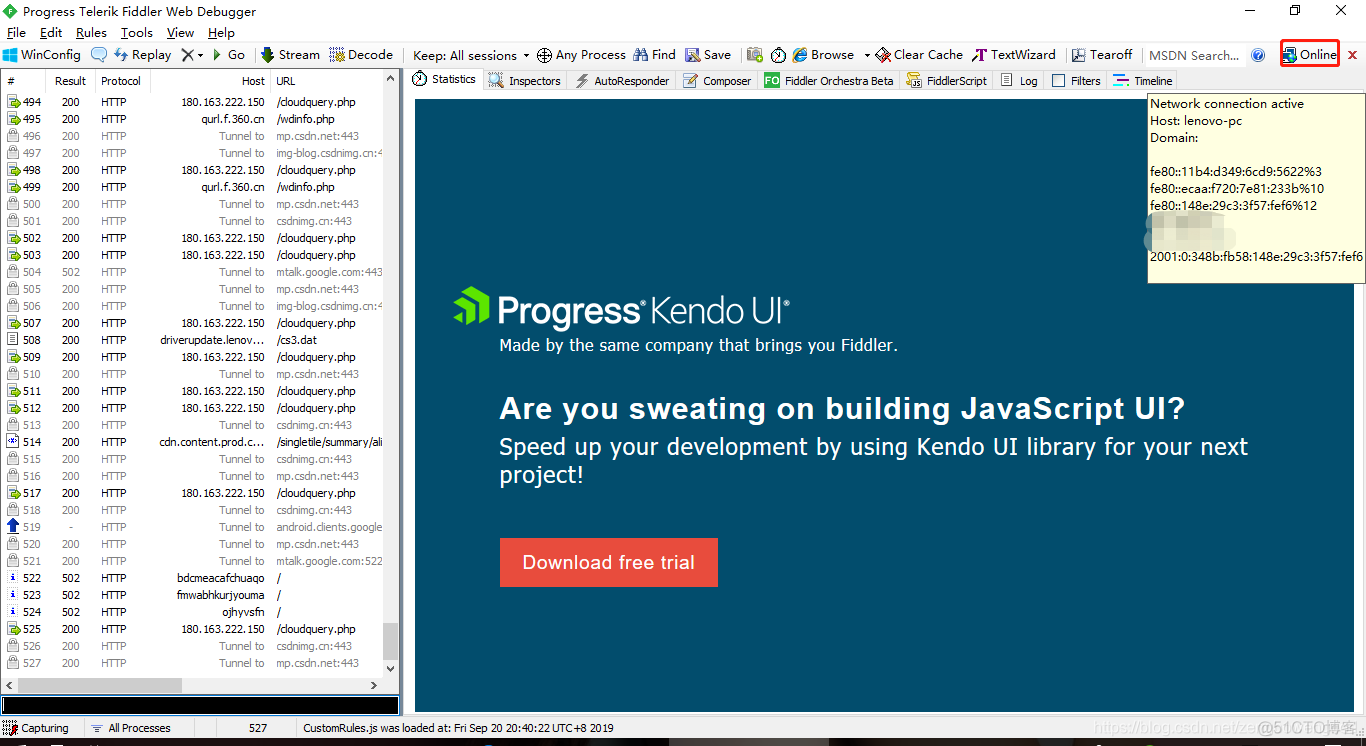
Task: Click the Any Process target picker
Action: [x=581, y=55]
